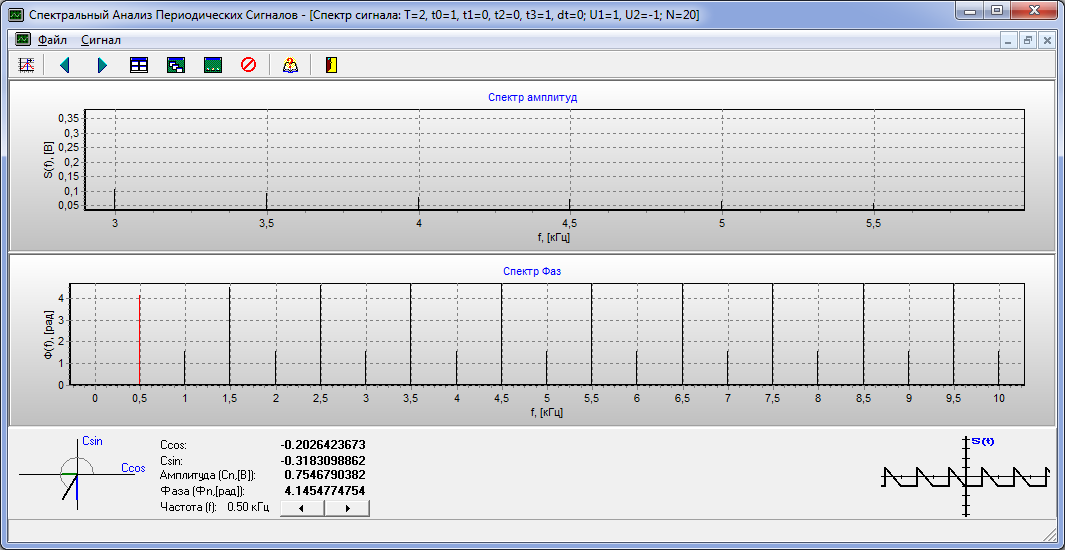
Task: Click the S(t) signal waveform thumbnail
Action: [965, 477]
